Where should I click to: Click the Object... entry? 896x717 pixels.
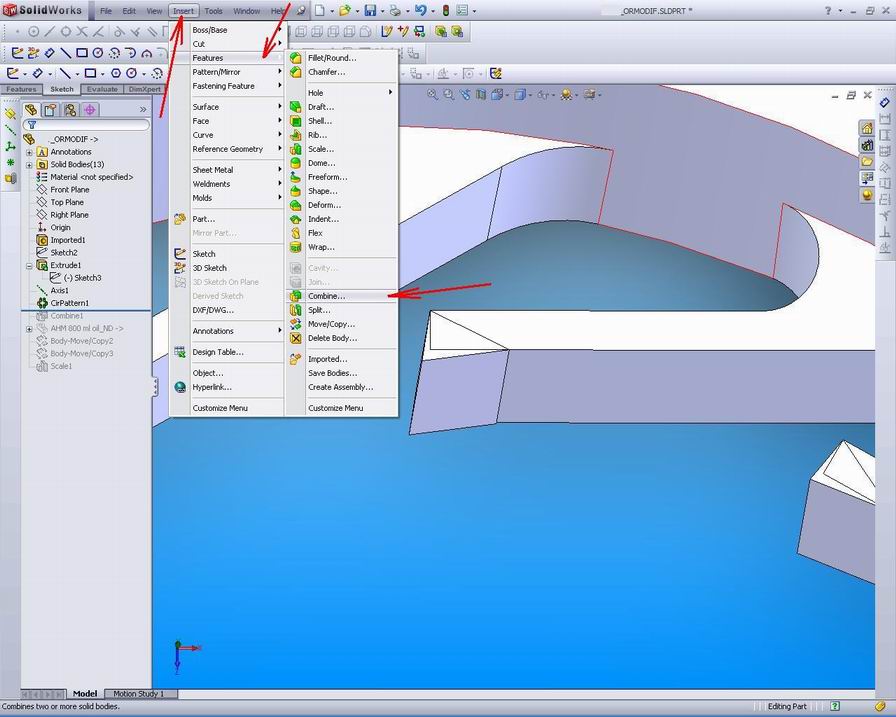(x=208, y=373)
